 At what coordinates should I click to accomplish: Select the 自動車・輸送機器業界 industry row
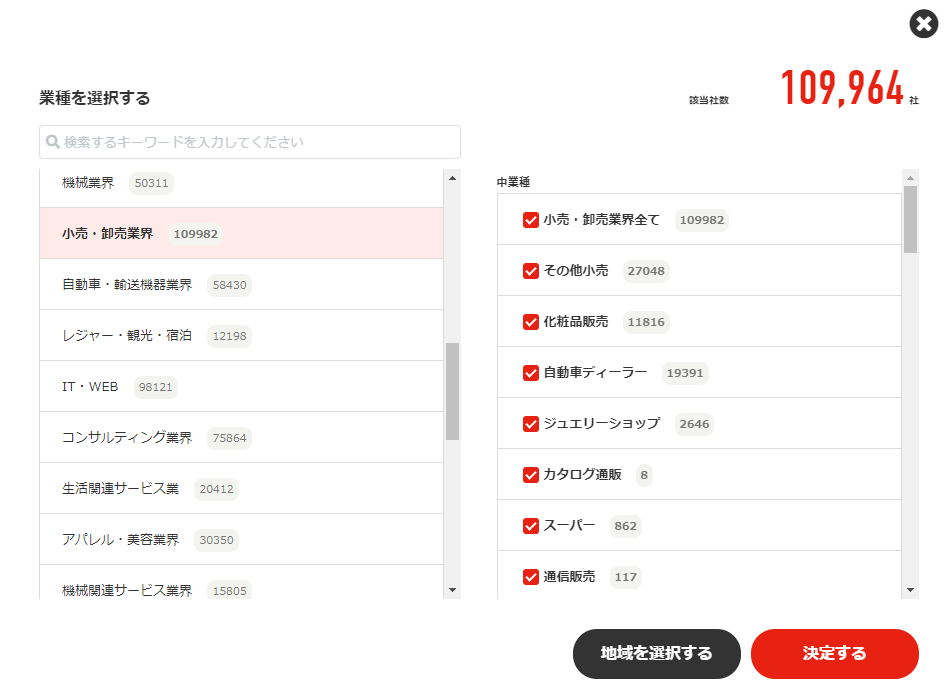point(242,285)
